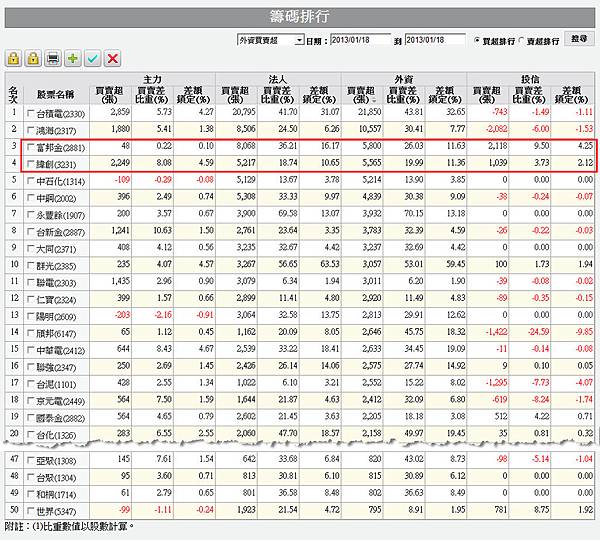Tick the checkbox for 亞聚(1308)
Screen dimensions: 600x540
tap(31, 460)
